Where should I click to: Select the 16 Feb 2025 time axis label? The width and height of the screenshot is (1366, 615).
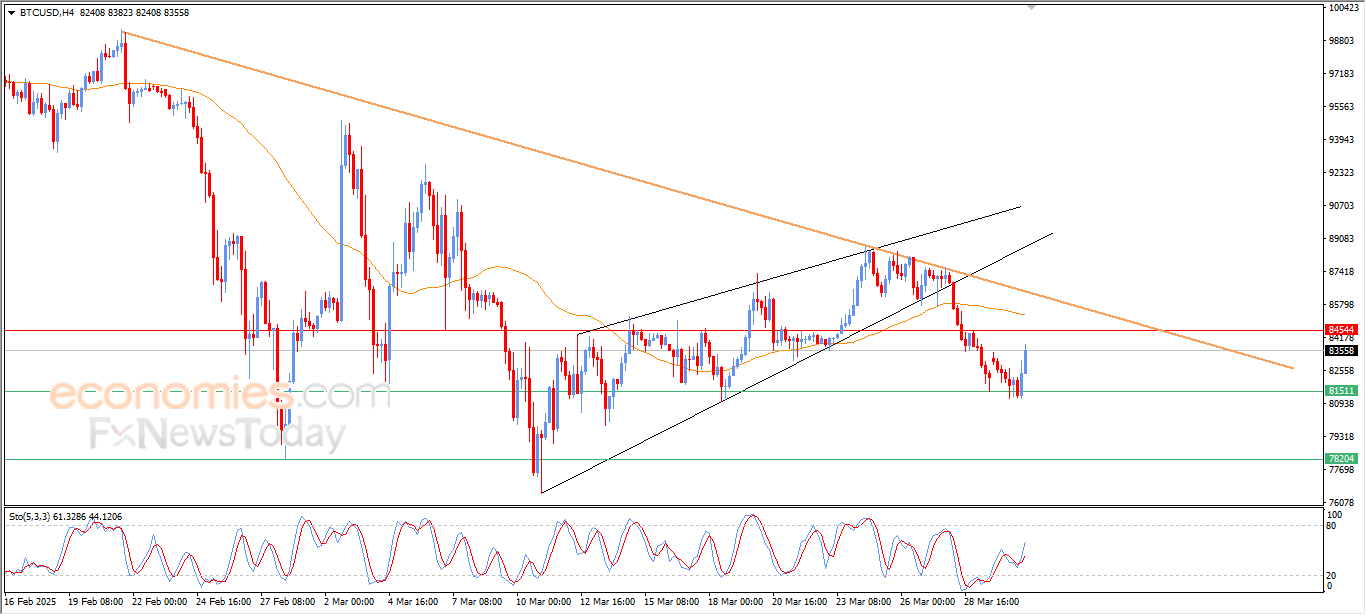coord(29,601)
